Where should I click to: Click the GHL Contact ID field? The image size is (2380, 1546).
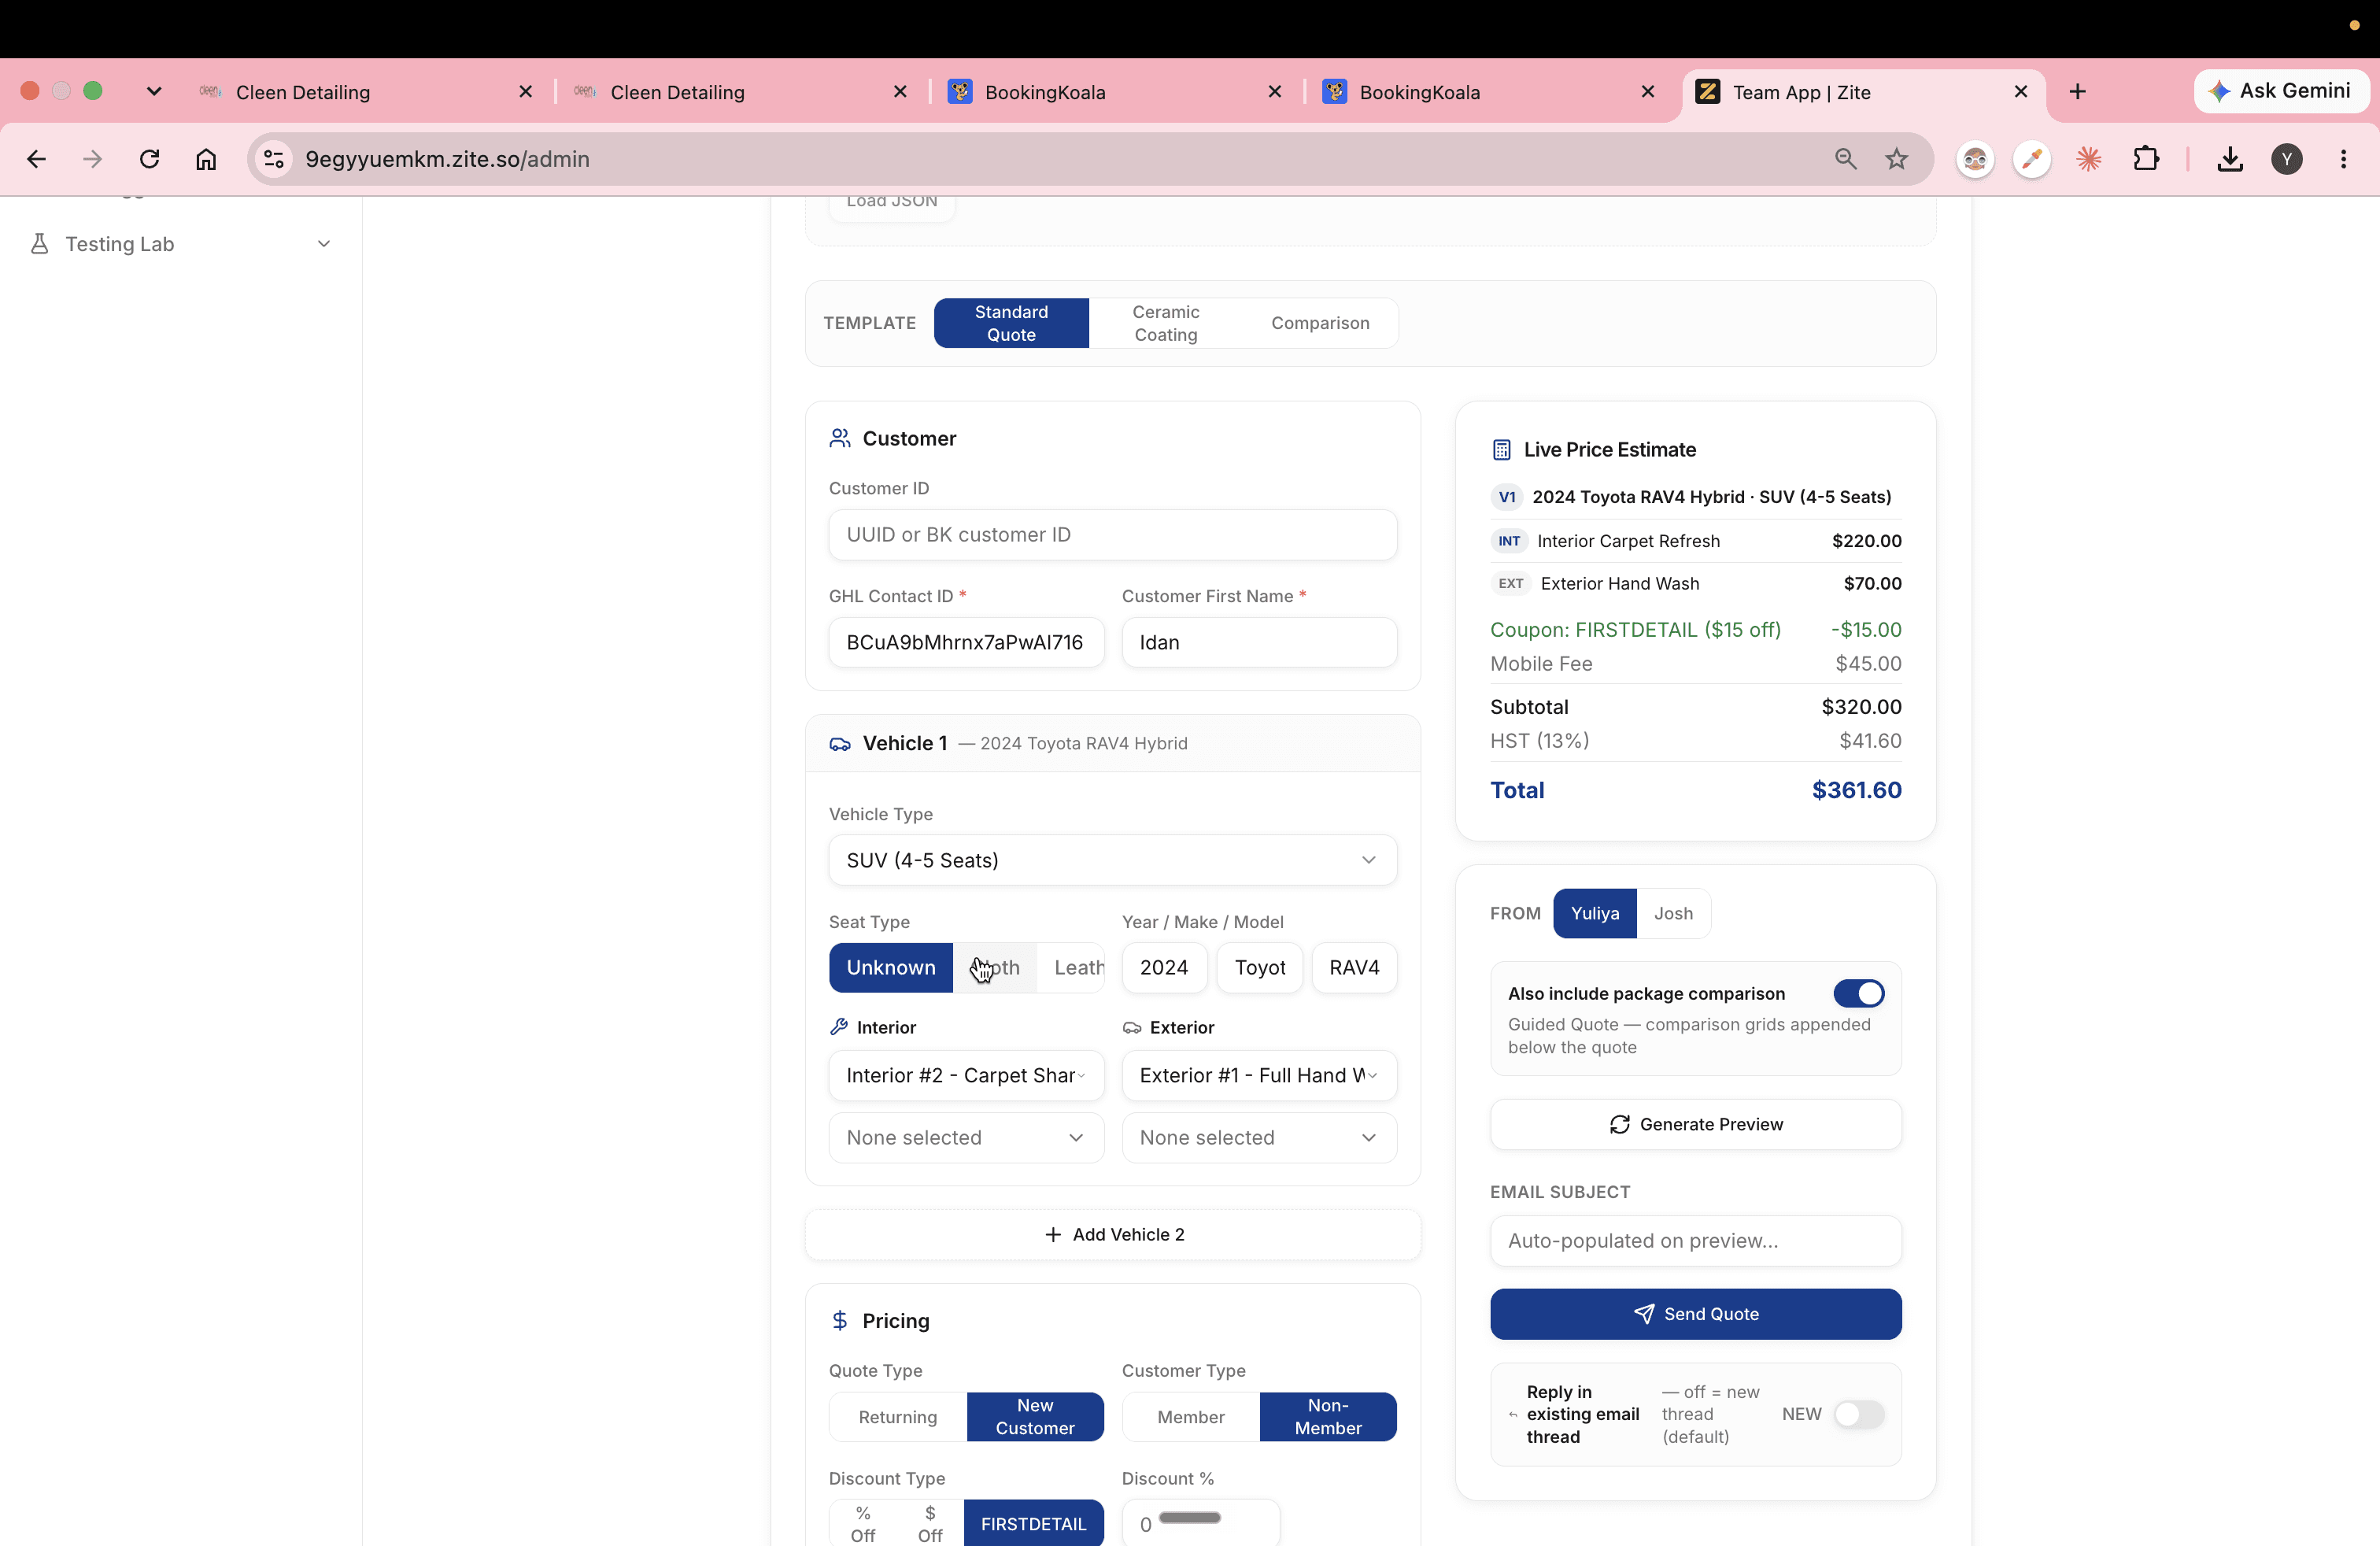coord(966,642)
